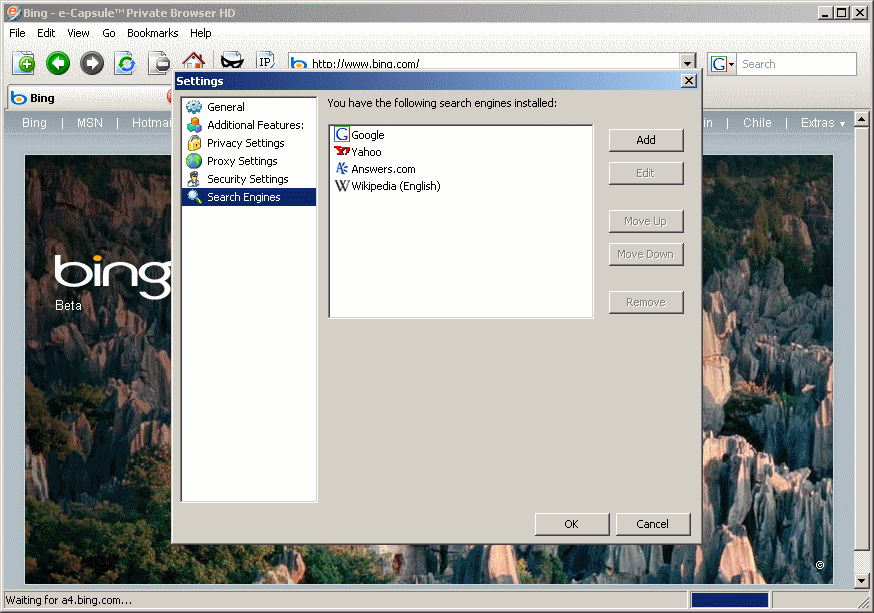The width and height of the screenshot is (874, 613).
Task: Click the Proxy Settings globe icon
Action: [194, 161]
